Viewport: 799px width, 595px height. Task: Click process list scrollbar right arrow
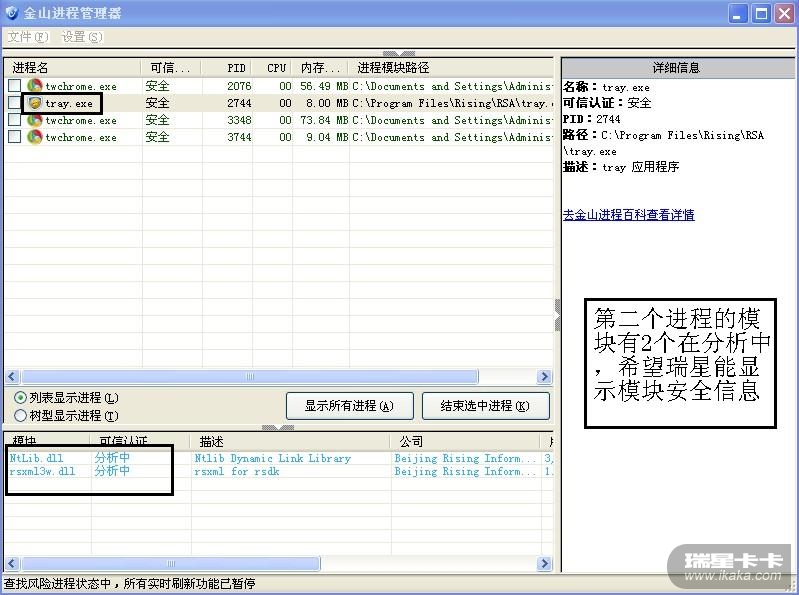(x=544, y=376)
